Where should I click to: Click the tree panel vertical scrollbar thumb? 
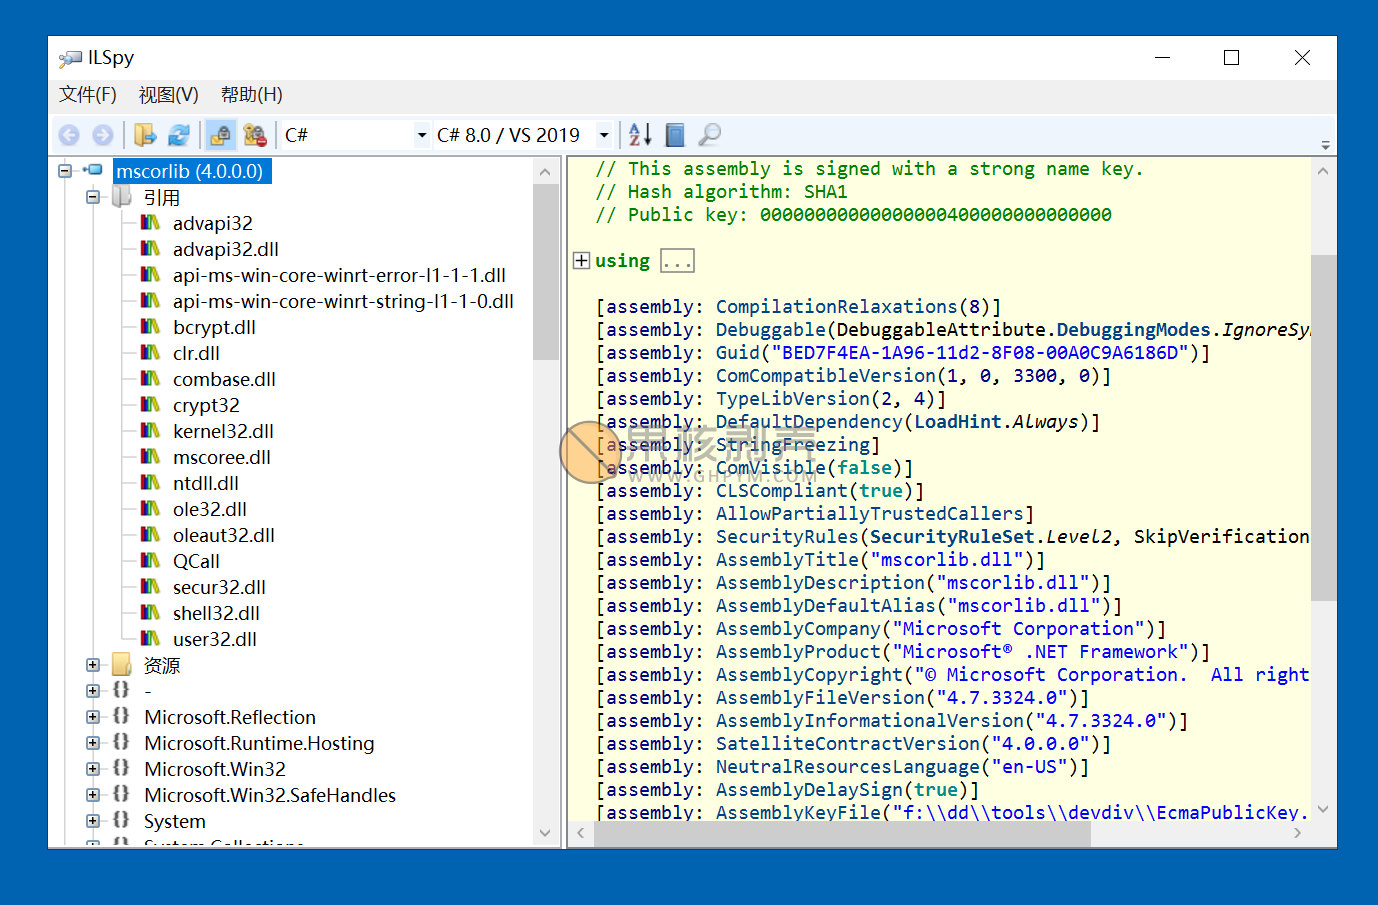click(x=546, y=272)
